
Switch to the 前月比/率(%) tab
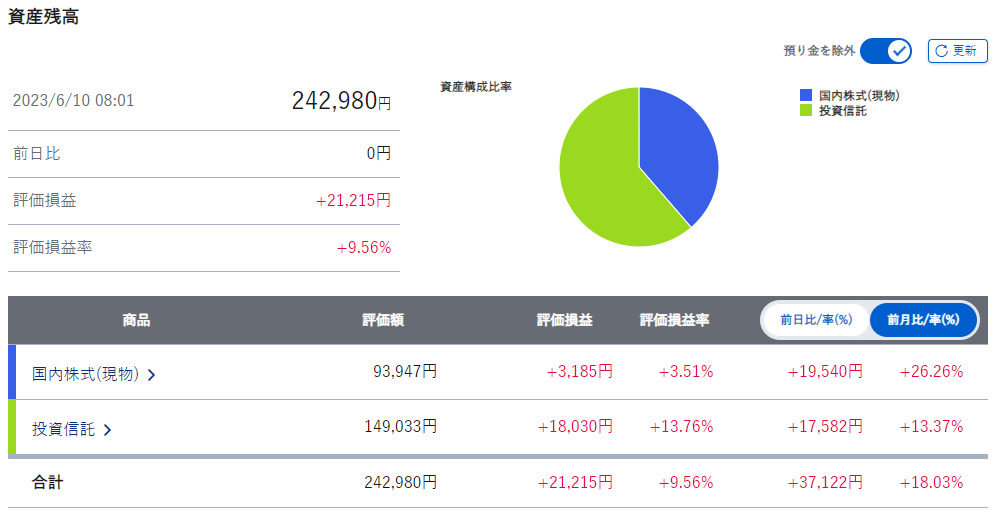[x=923, y=320]
